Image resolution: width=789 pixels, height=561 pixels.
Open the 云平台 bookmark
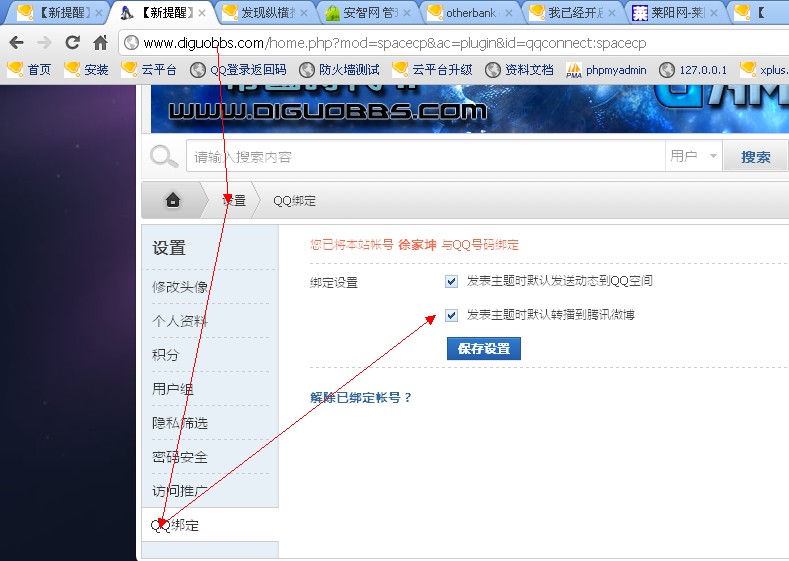(x=149, y=69)
